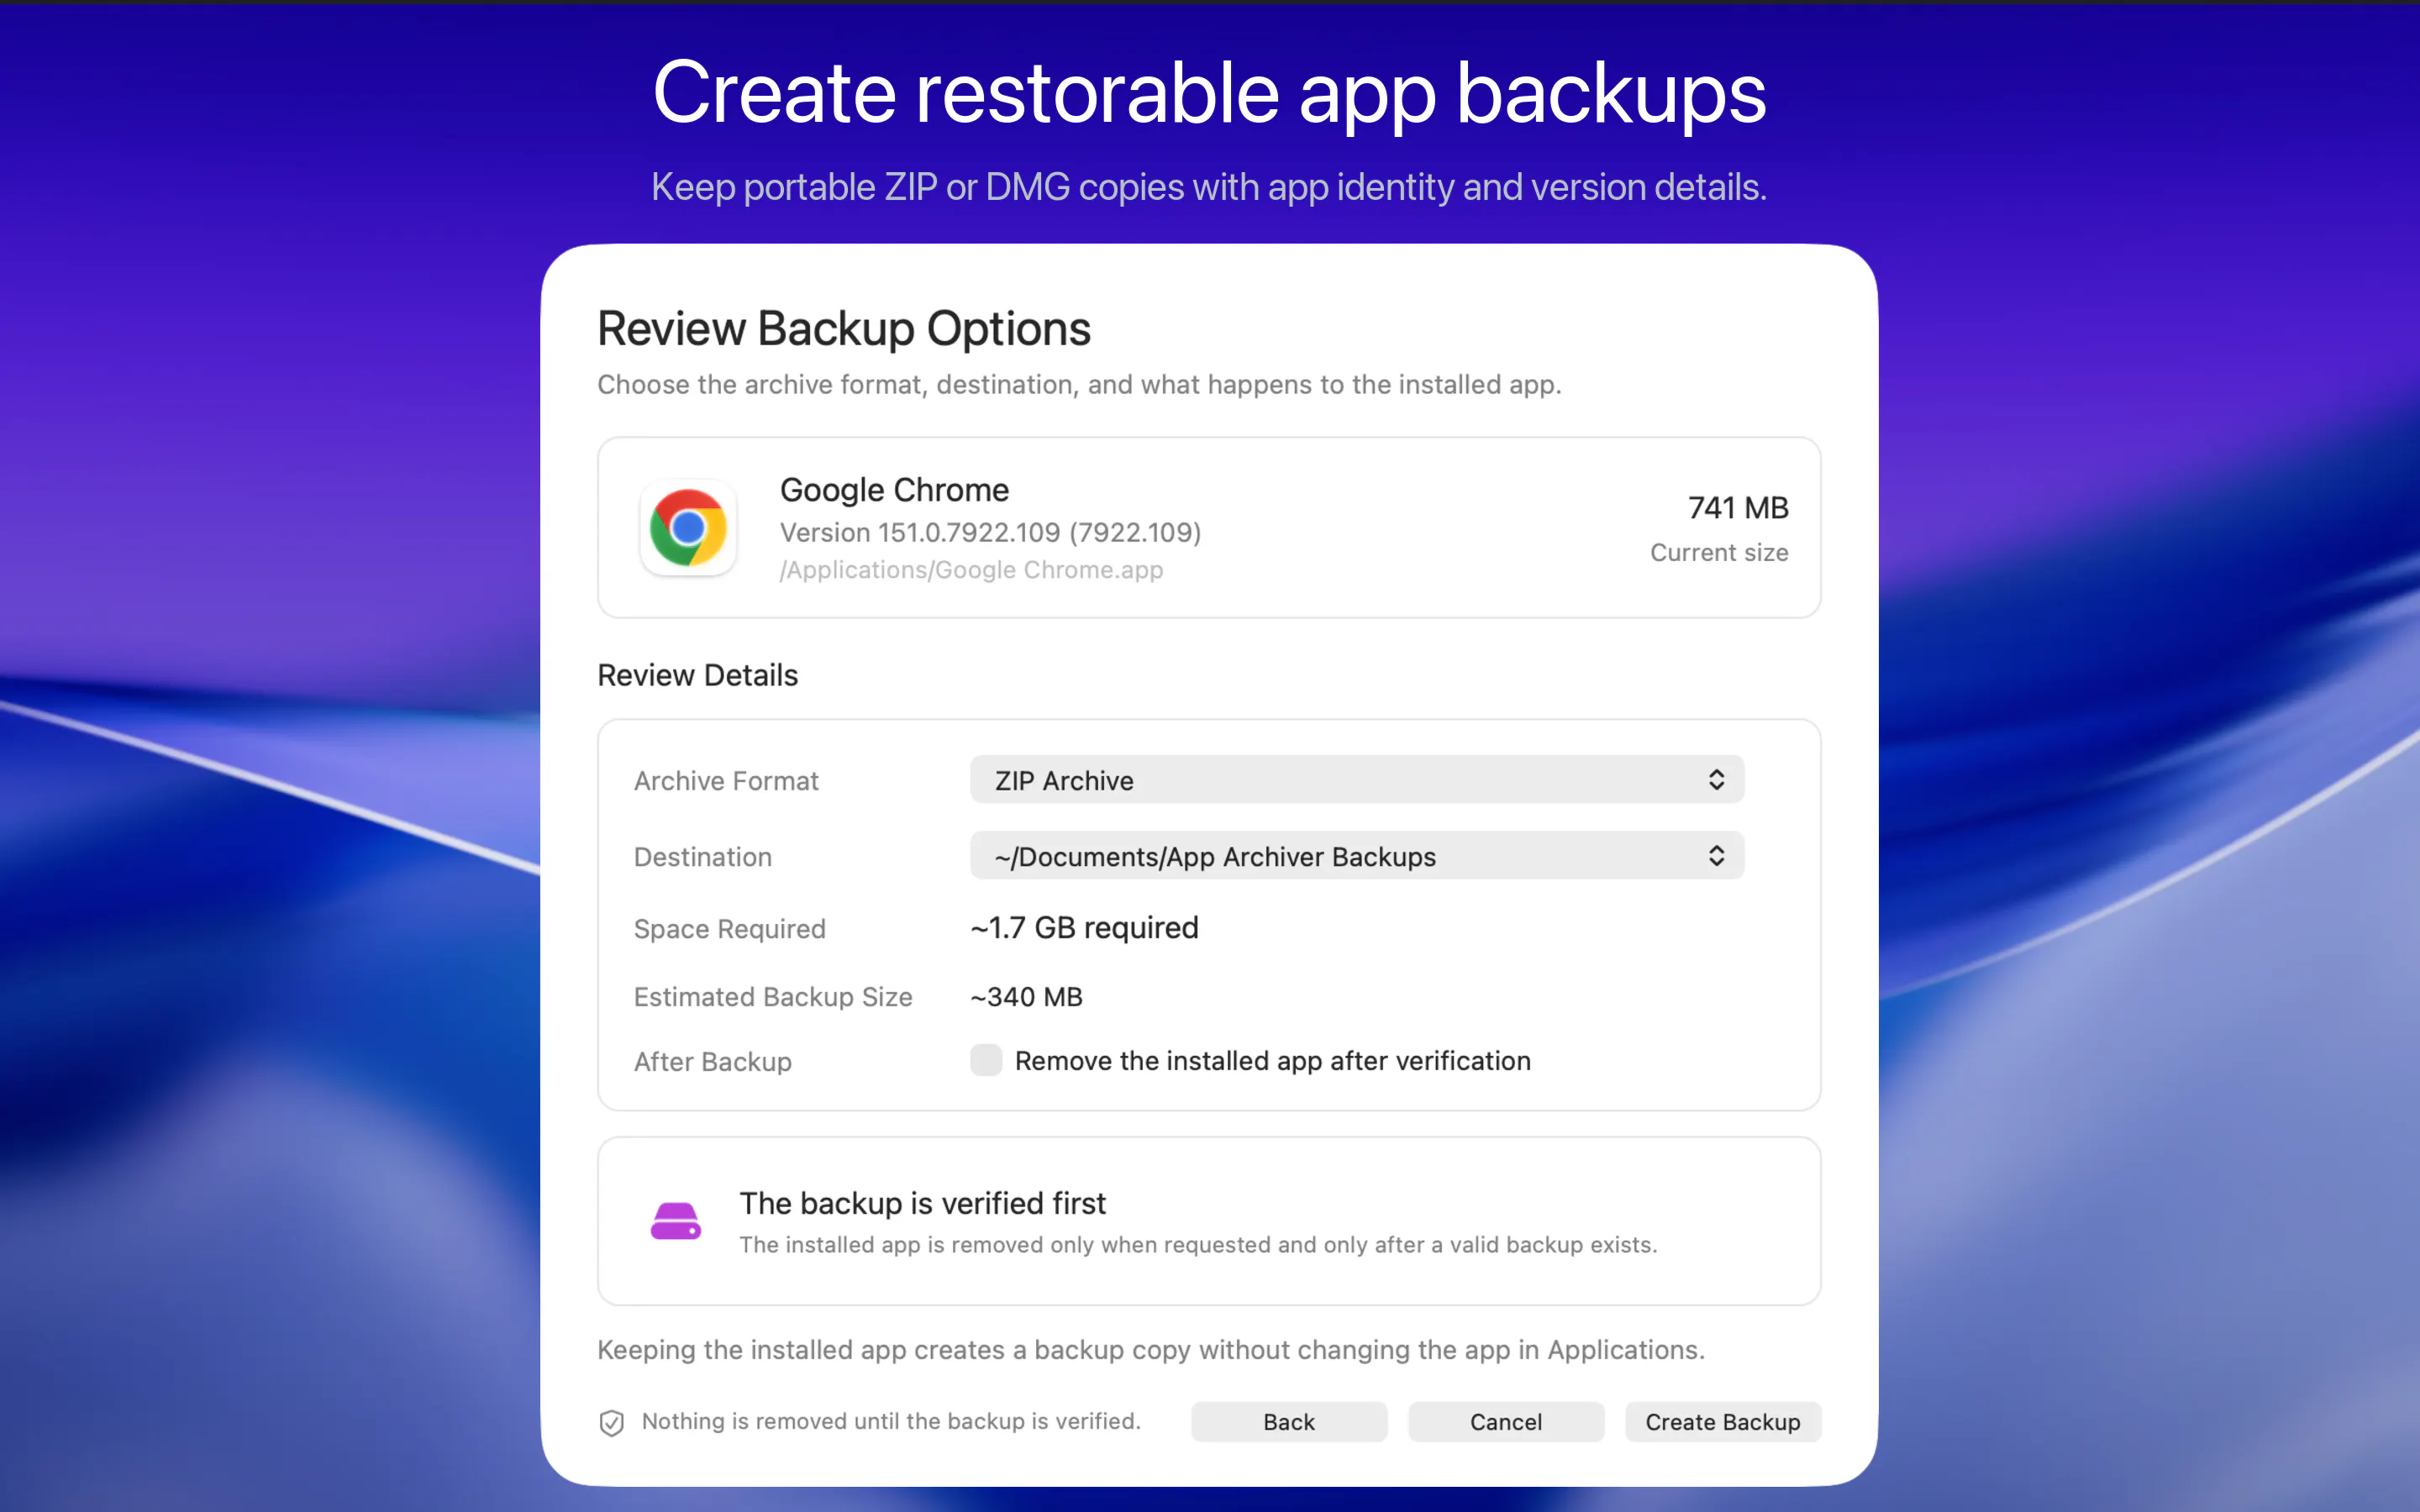Click The backup is verified first title
The image size is (2420, 1512).
(x=923, y=1203)
